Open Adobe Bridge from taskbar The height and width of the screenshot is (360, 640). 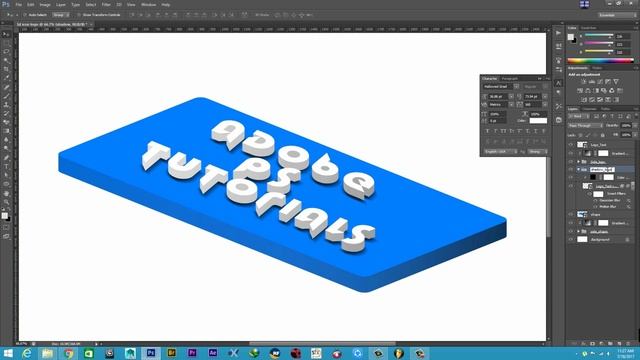171,353
